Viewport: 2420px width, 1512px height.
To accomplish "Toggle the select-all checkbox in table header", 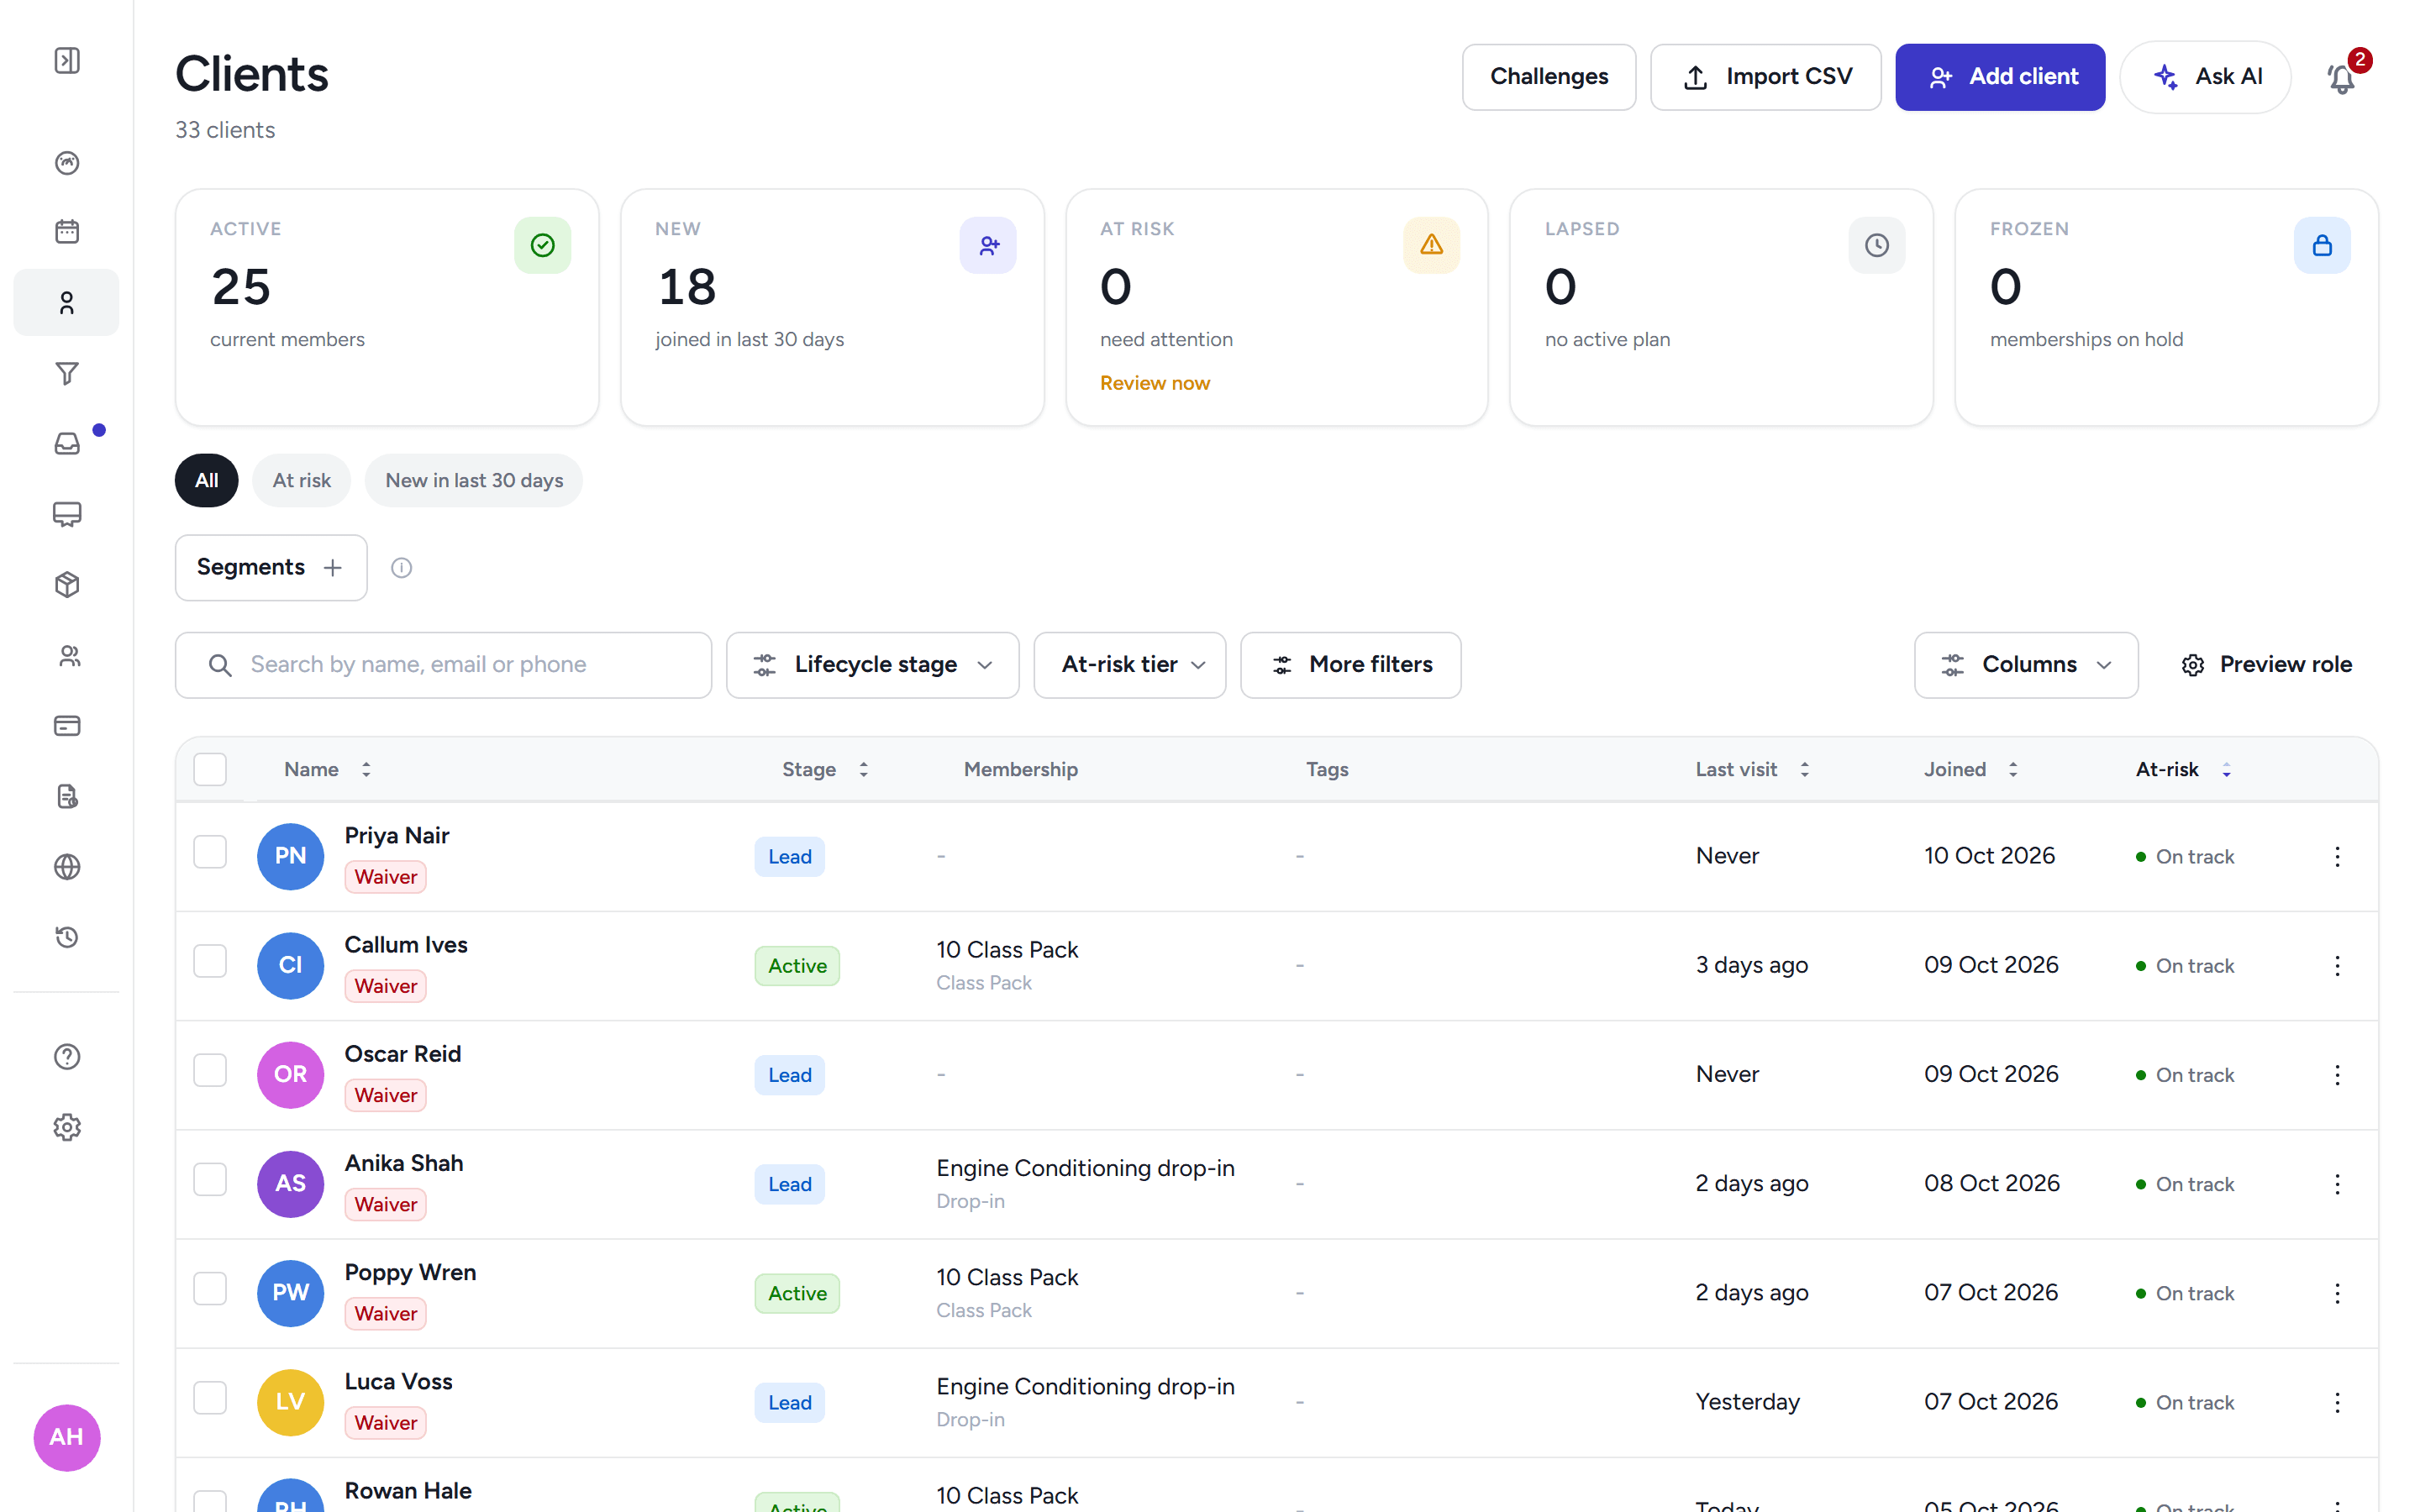I will (210, 769).
